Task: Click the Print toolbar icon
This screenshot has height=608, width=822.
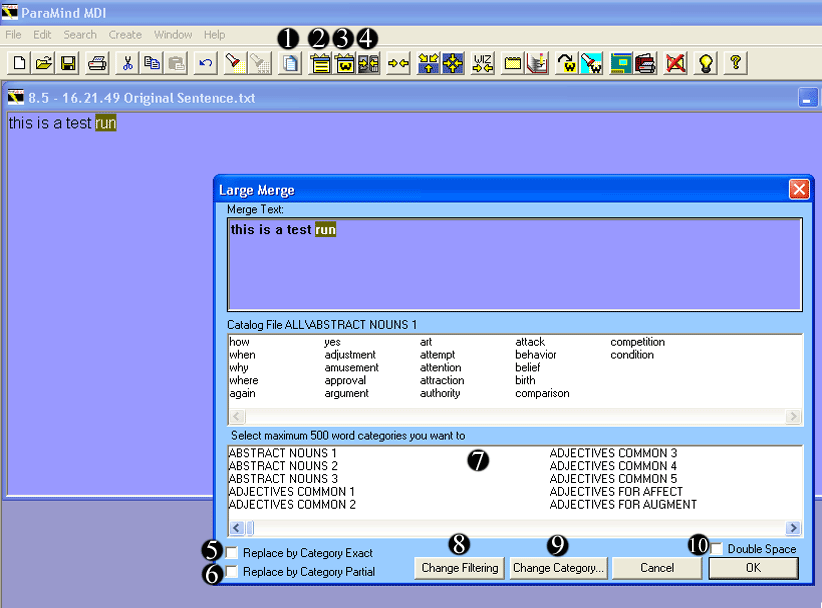Action: tap(97, 63)
